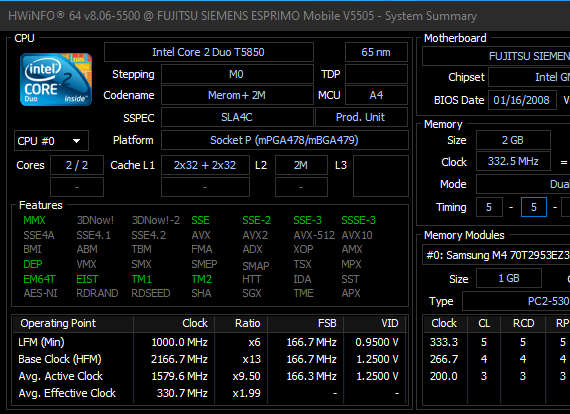The width and height of the screenshot is (570, 414).
Task: Click the memory Mode value field
Action: pos(523,184)
